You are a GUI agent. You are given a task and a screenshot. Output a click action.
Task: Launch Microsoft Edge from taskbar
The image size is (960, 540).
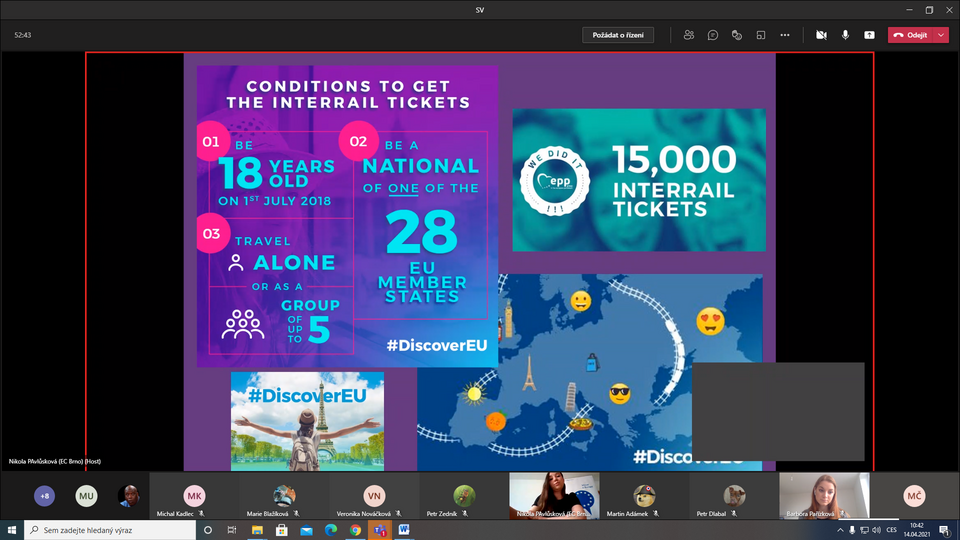[331, 530]
